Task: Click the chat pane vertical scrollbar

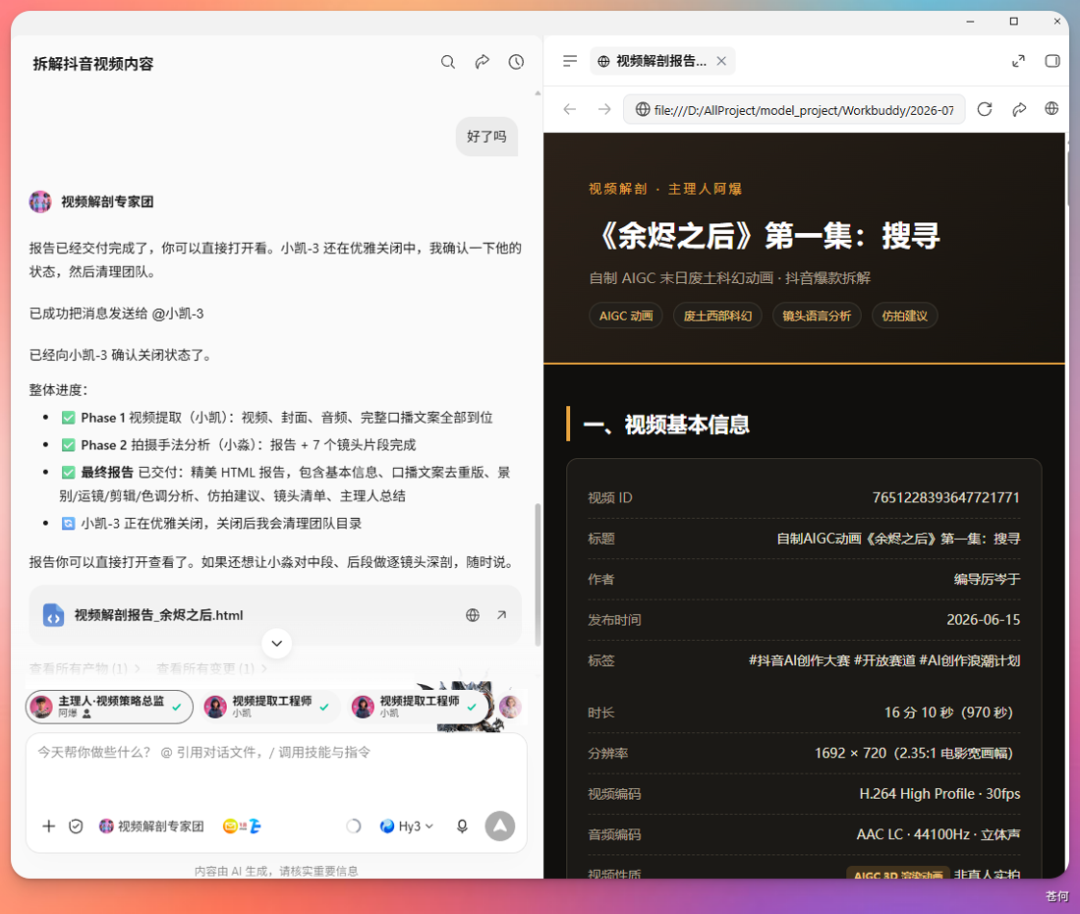Action: 537,574
